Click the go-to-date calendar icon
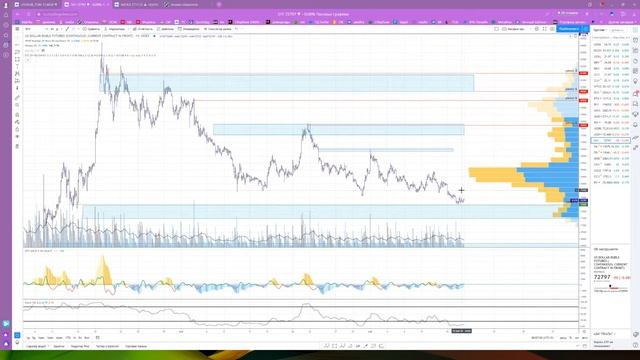Screen dimensions: 640x360 pos(98,338)
